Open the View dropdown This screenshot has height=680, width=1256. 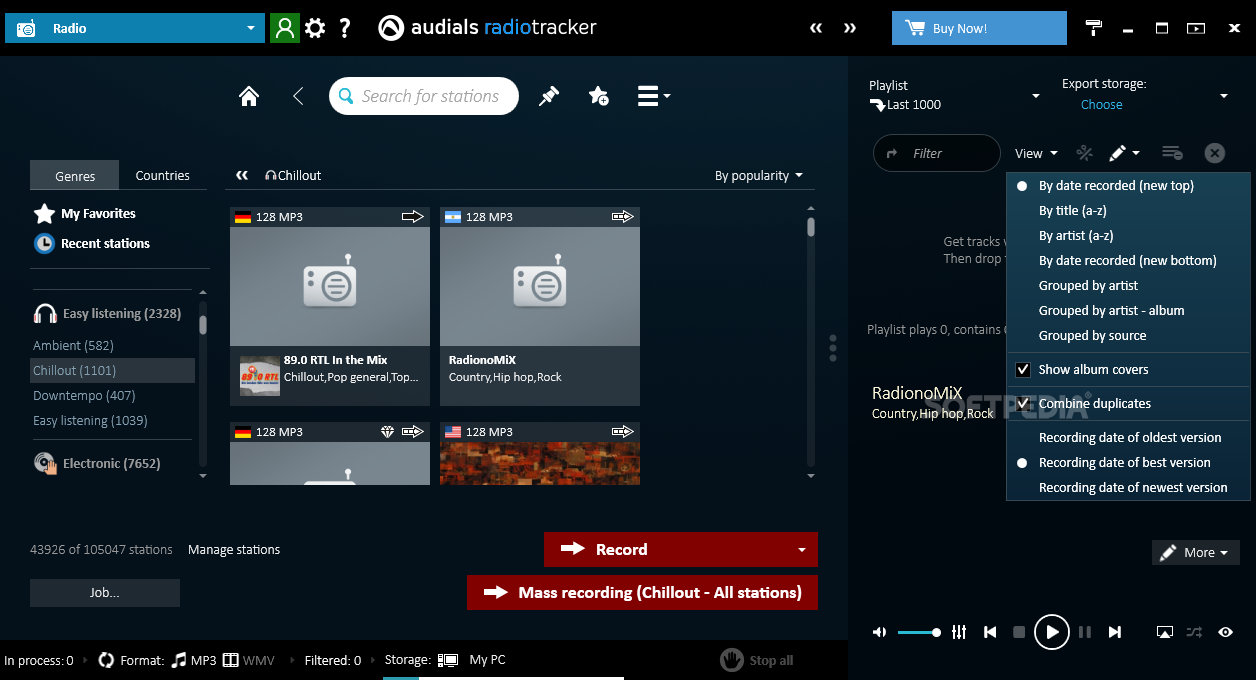pyautogui.click(x=1036, y=153)
